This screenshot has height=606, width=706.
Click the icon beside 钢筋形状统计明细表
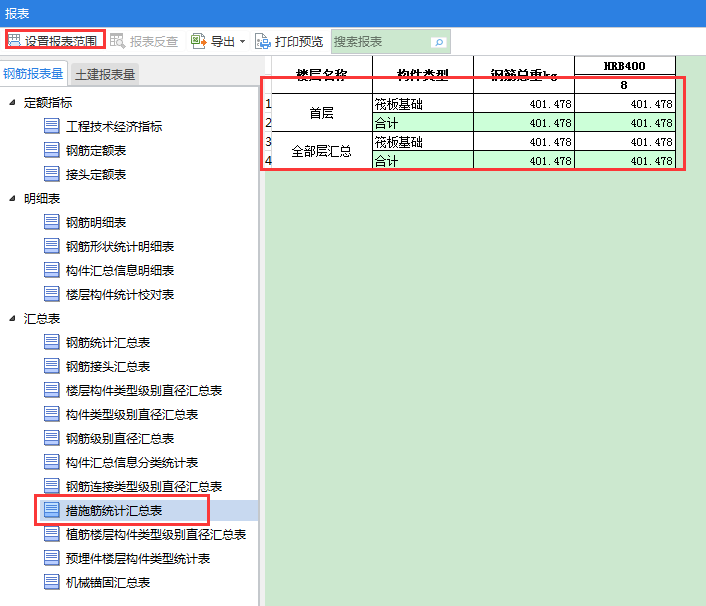tap(52, 246)
